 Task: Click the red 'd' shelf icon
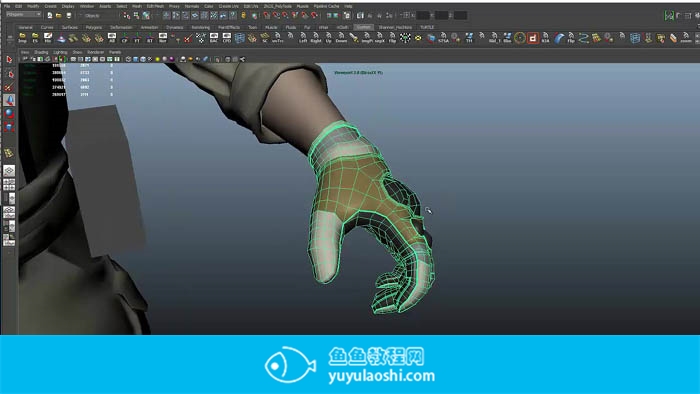point(533,38)
